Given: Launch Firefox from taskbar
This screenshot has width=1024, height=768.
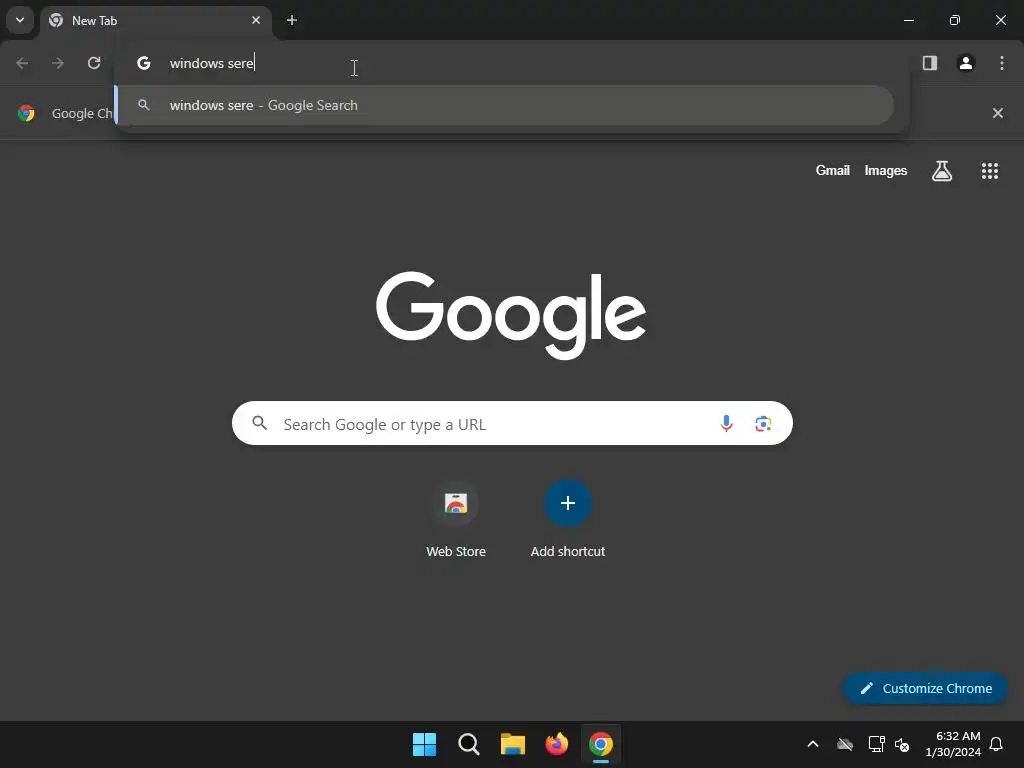Looking at the screenshot, I should 556,744.
